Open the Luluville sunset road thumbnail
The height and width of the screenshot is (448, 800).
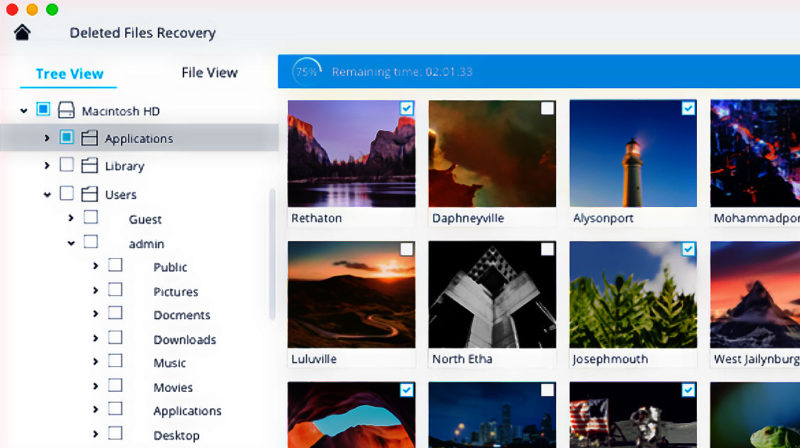(352, 294)
